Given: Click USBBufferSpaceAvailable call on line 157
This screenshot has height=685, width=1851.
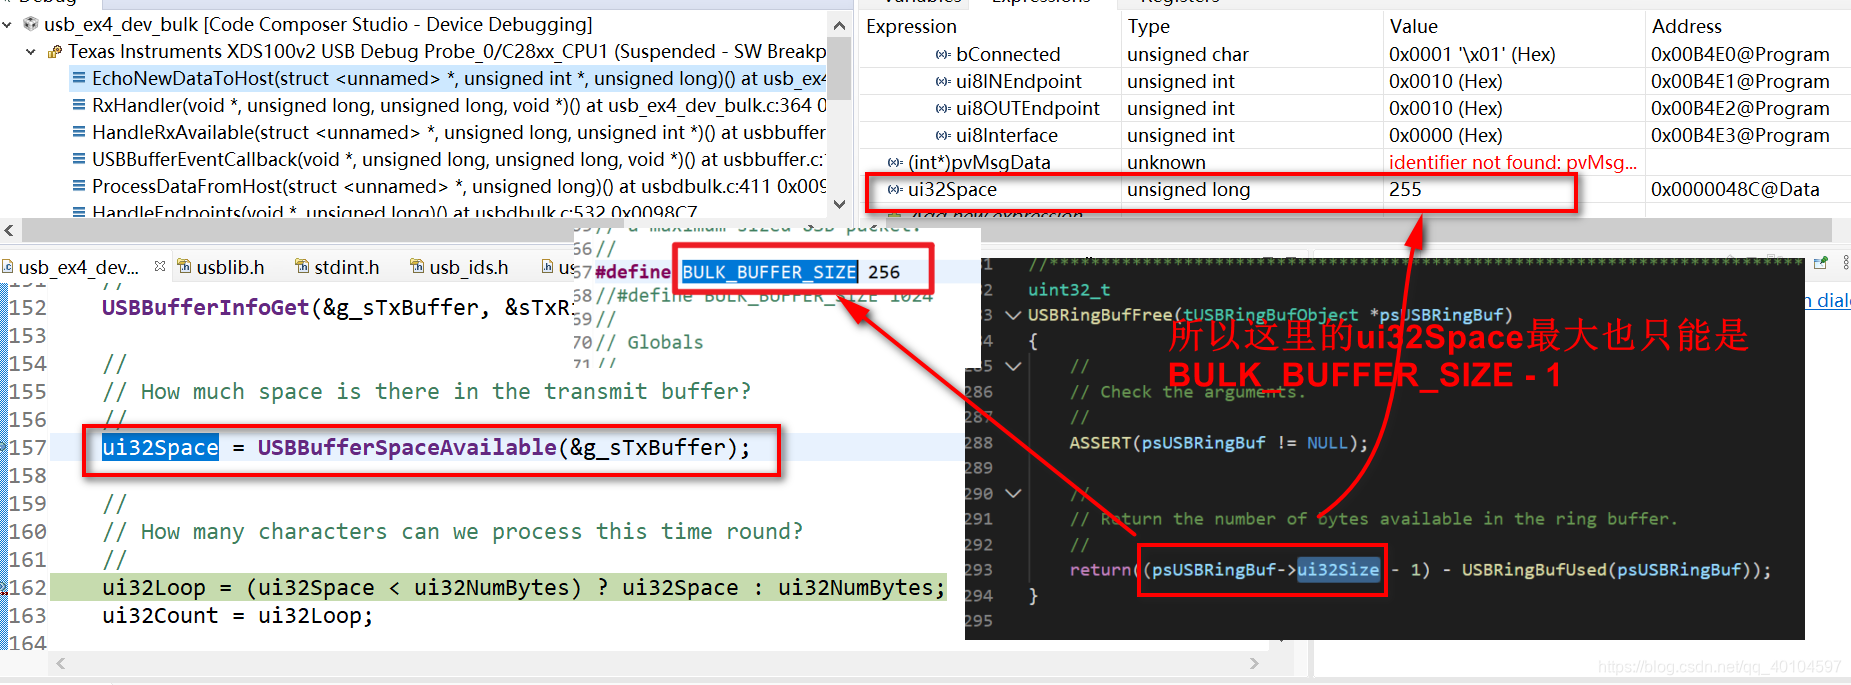Looking at the screenshot, I should point(406,447).
